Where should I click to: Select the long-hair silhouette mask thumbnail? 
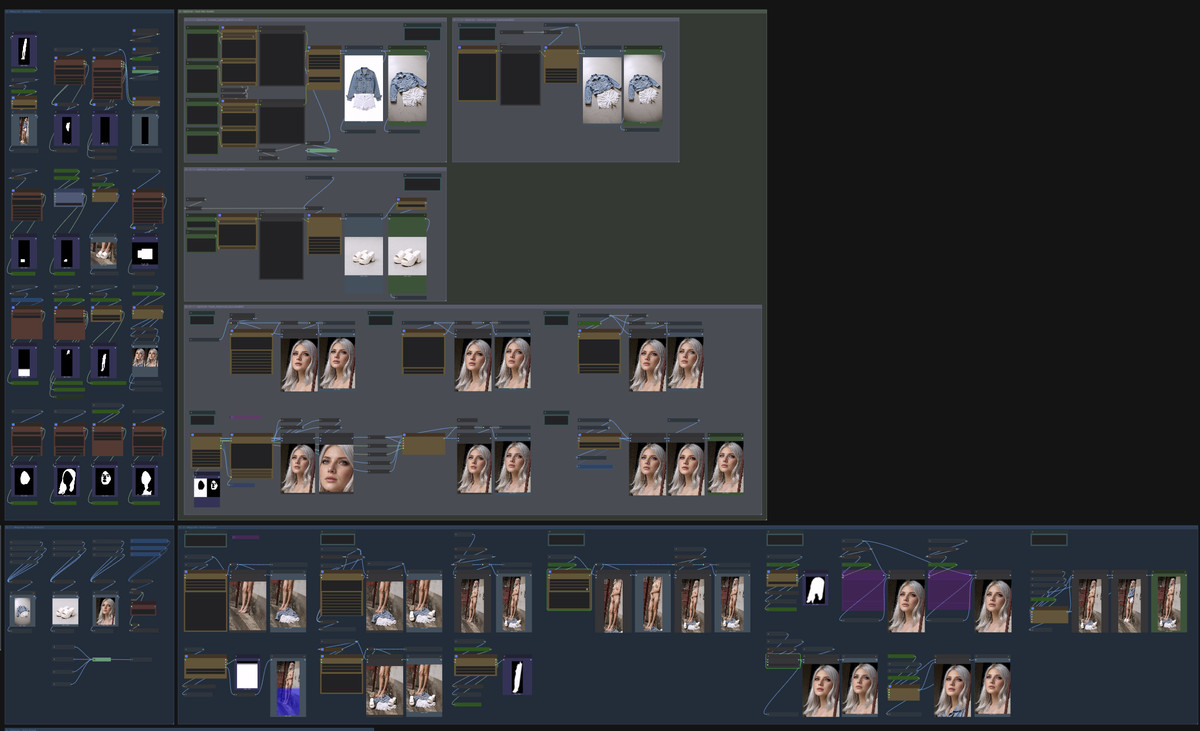pos(67,481)
